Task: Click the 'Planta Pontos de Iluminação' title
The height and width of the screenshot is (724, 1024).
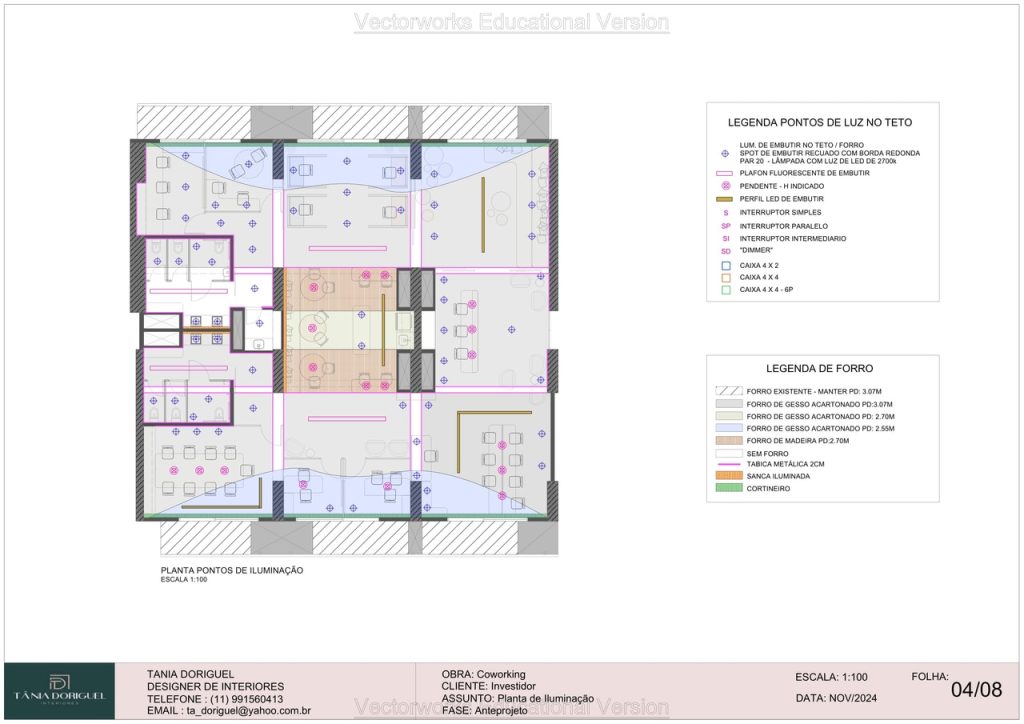Action: pyautogui.click(x=231, y=570)
